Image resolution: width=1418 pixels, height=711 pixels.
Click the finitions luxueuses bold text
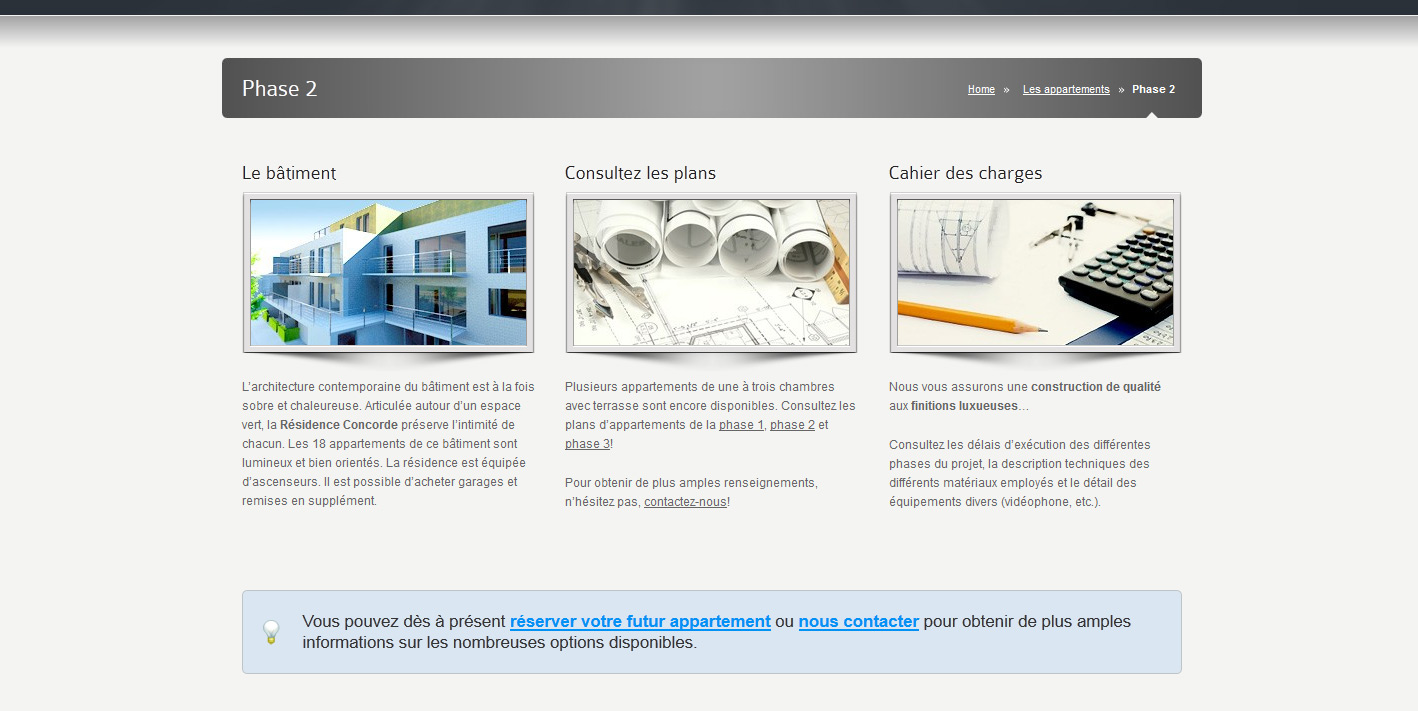point(964,406)
